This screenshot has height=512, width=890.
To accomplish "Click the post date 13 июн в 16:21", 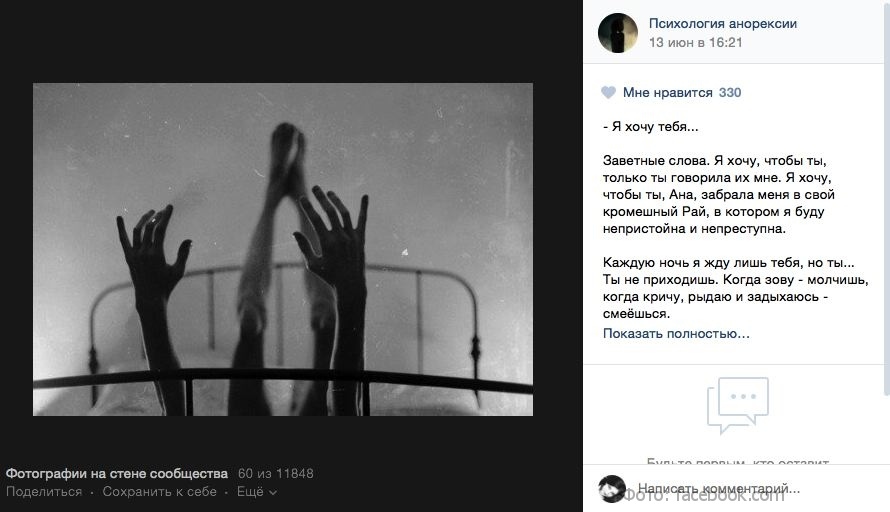I will [695, 43].
